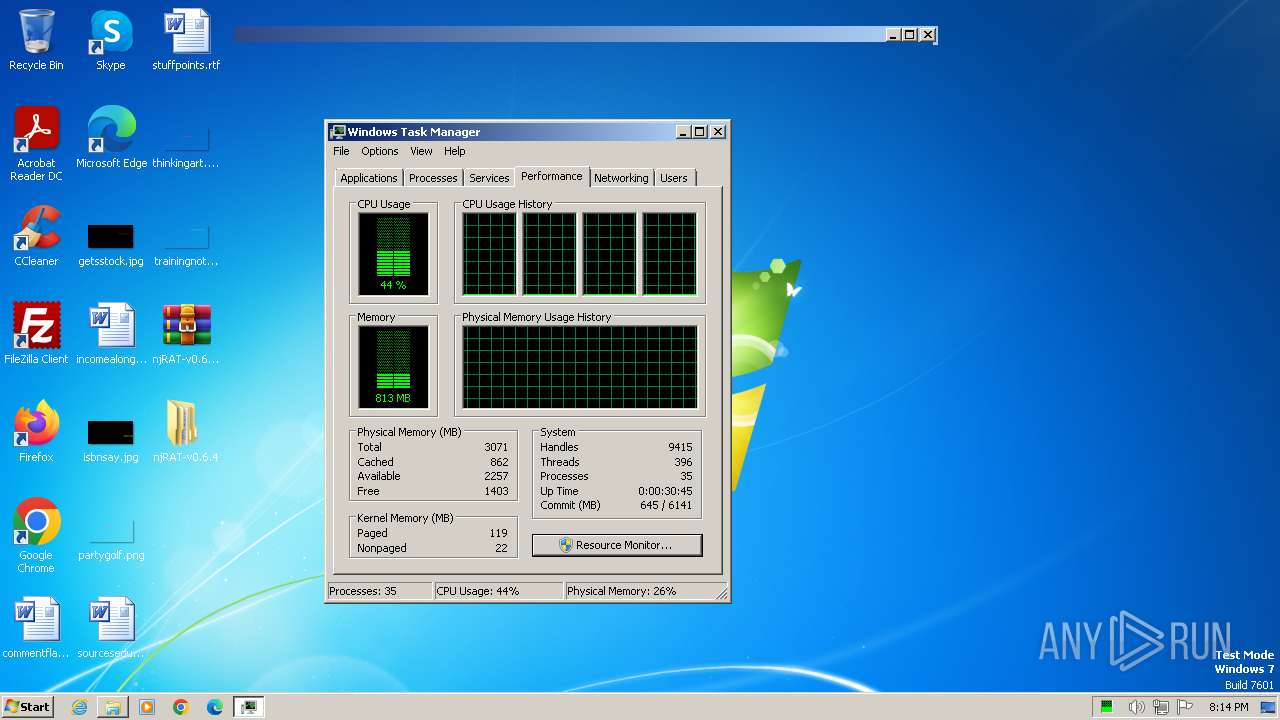Viewport: 1280px width, 720px height.
Task: Switch to the Applications tab
Action: point(369,178)
